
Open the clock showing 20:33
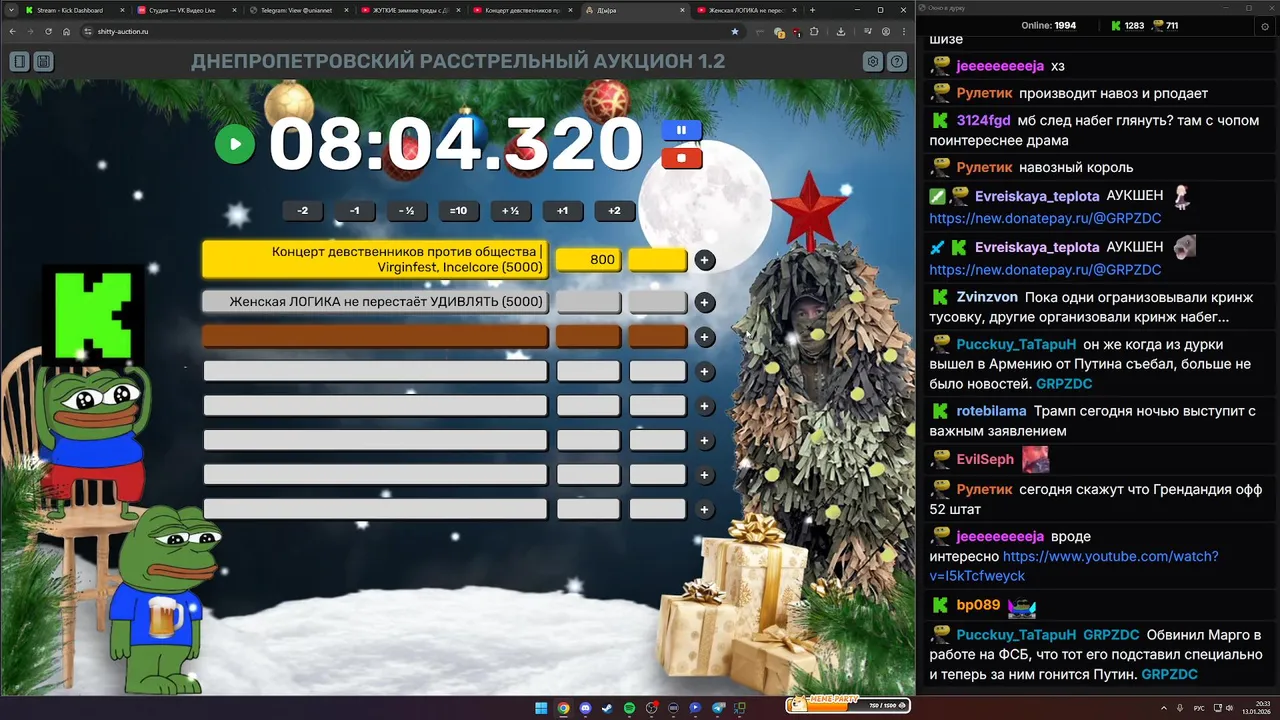tap(1255, 708)
